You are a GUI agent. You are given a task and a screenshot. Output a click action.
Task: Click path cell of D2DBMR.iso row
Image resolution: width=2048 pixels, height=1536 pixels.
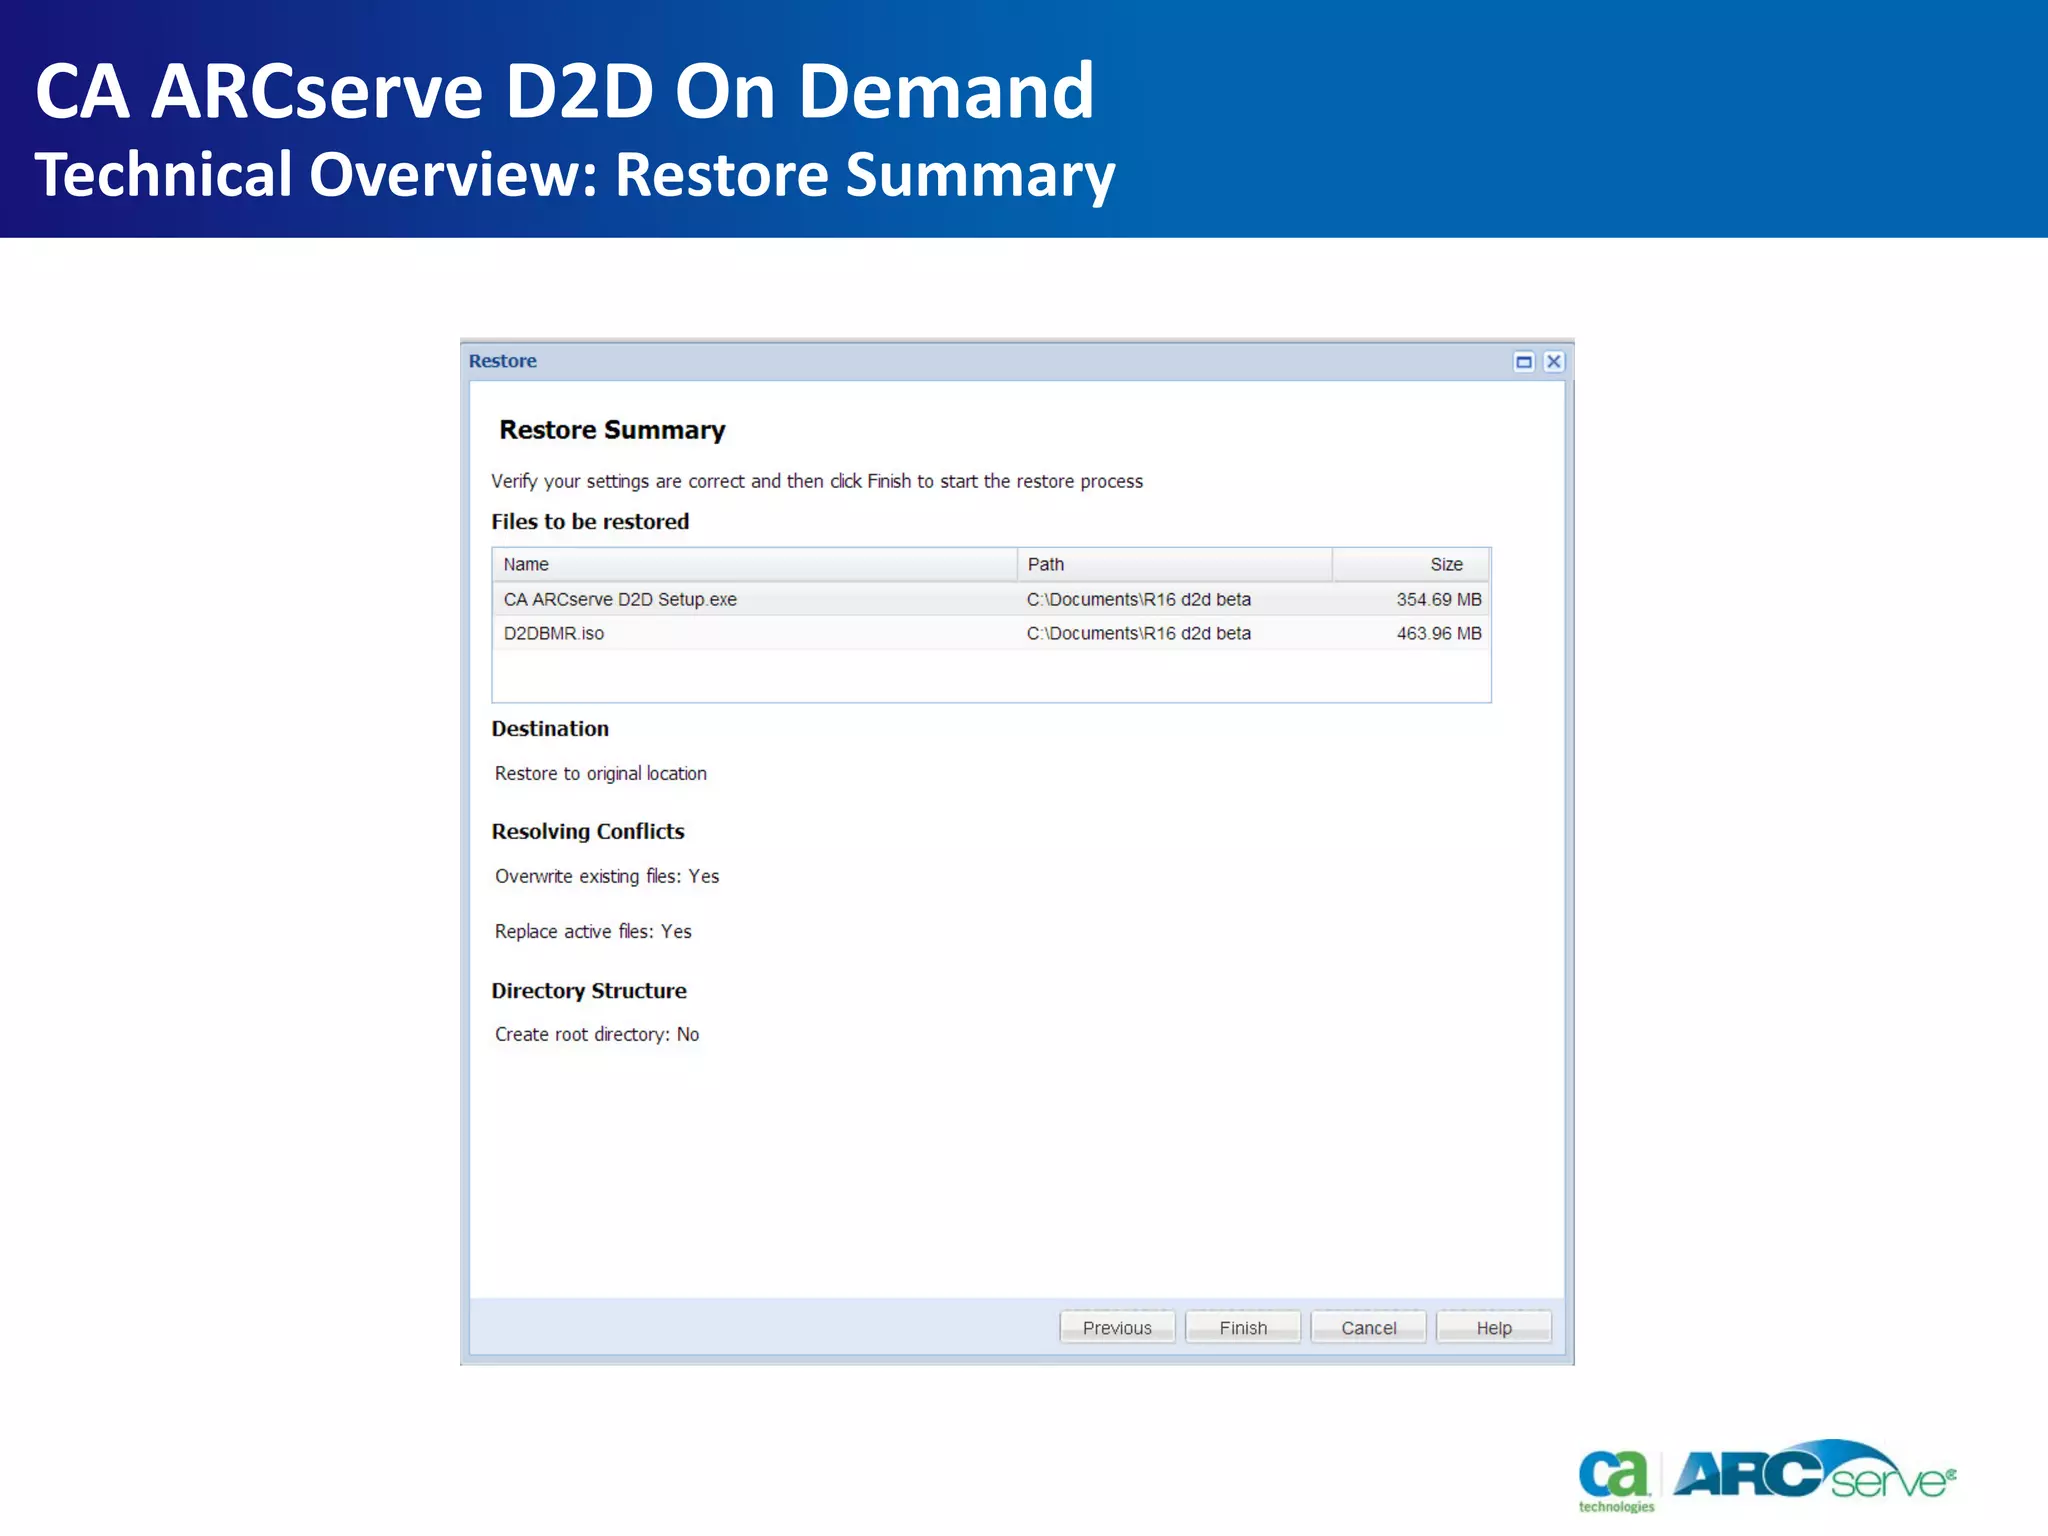point(1139,633)
